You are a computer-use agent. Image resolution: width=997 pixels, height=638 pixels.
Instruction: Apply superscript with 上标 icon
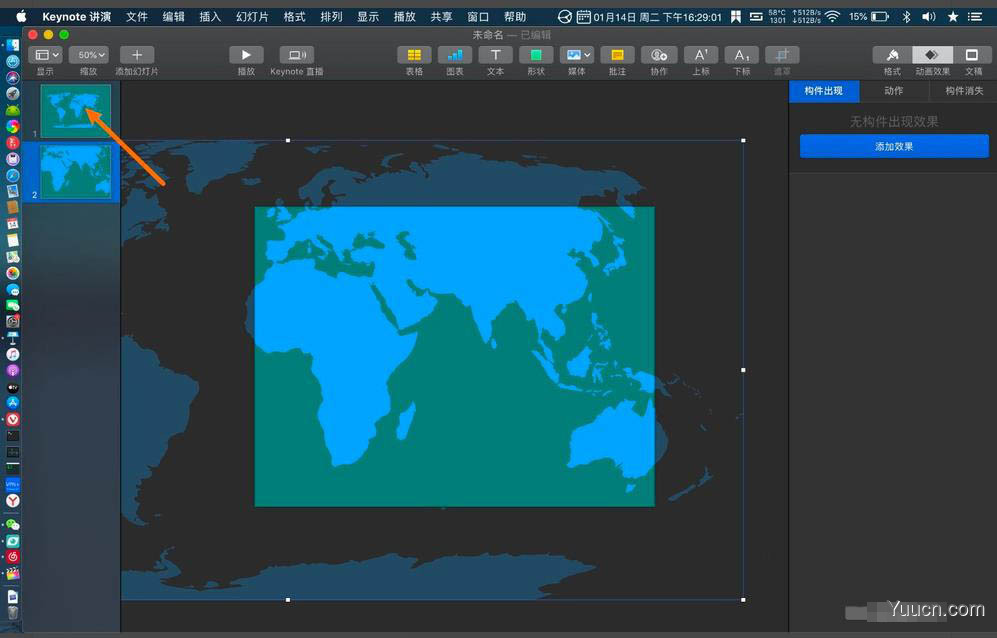[x=701, y=55]
